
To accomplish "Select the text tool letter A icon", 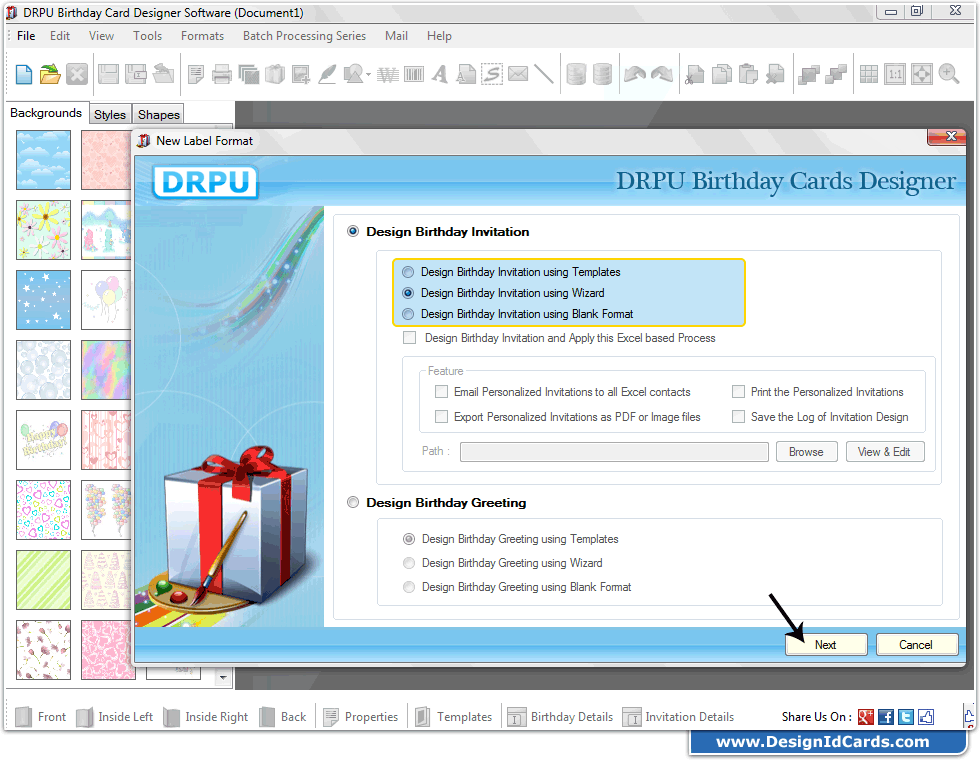I will (x=440, y=74).
